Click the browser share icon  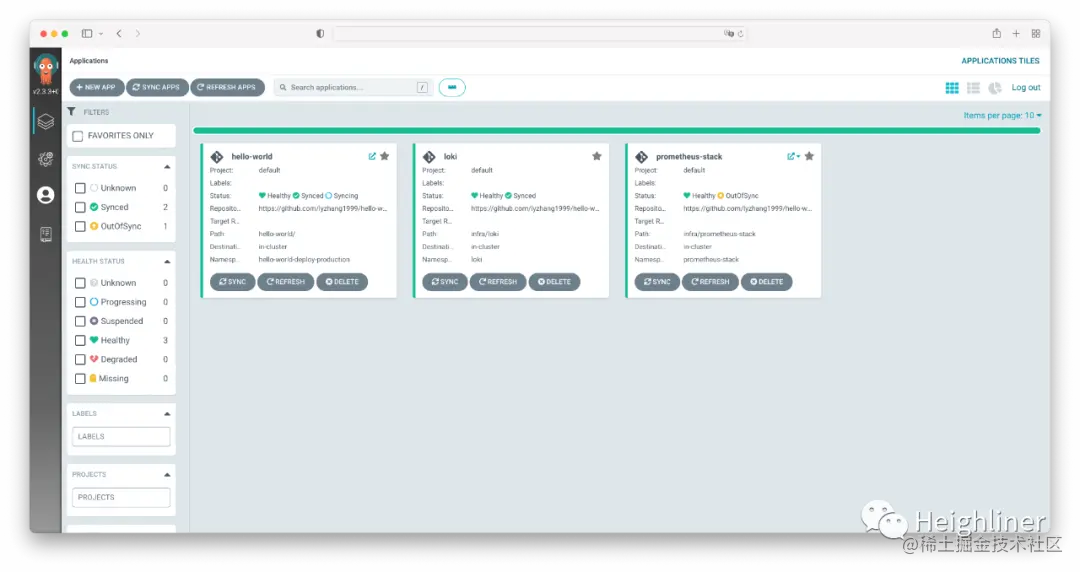[997, 33]
